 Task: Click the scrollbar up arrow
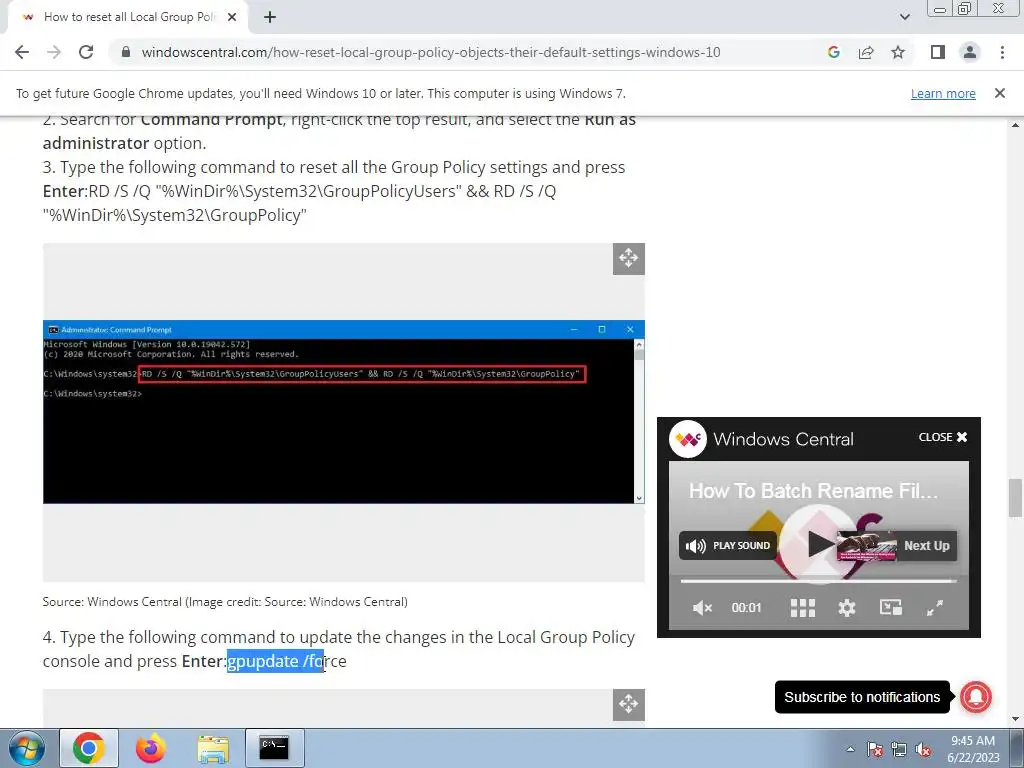1015,124
